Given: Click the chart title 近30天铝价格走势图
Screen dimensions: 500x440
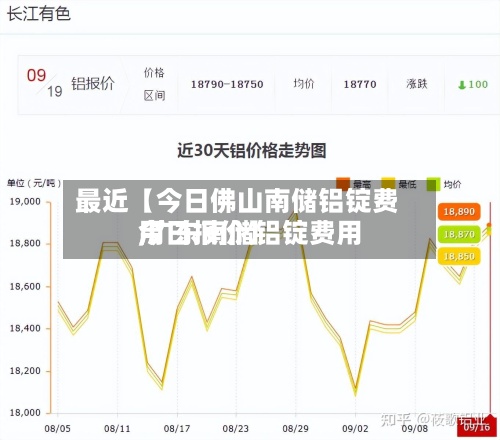Looking at the screenshot, I should (x=252, y=151).
